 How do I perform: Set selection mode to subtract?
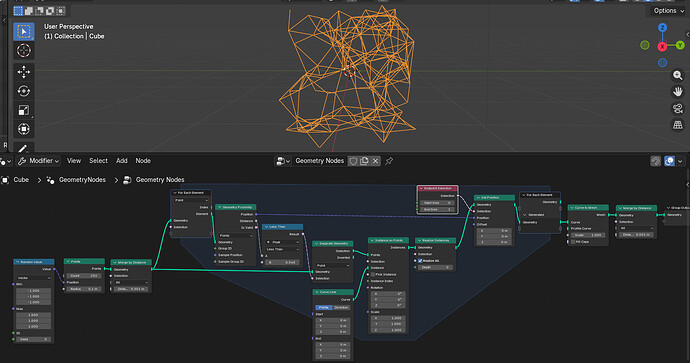point(39,11)
